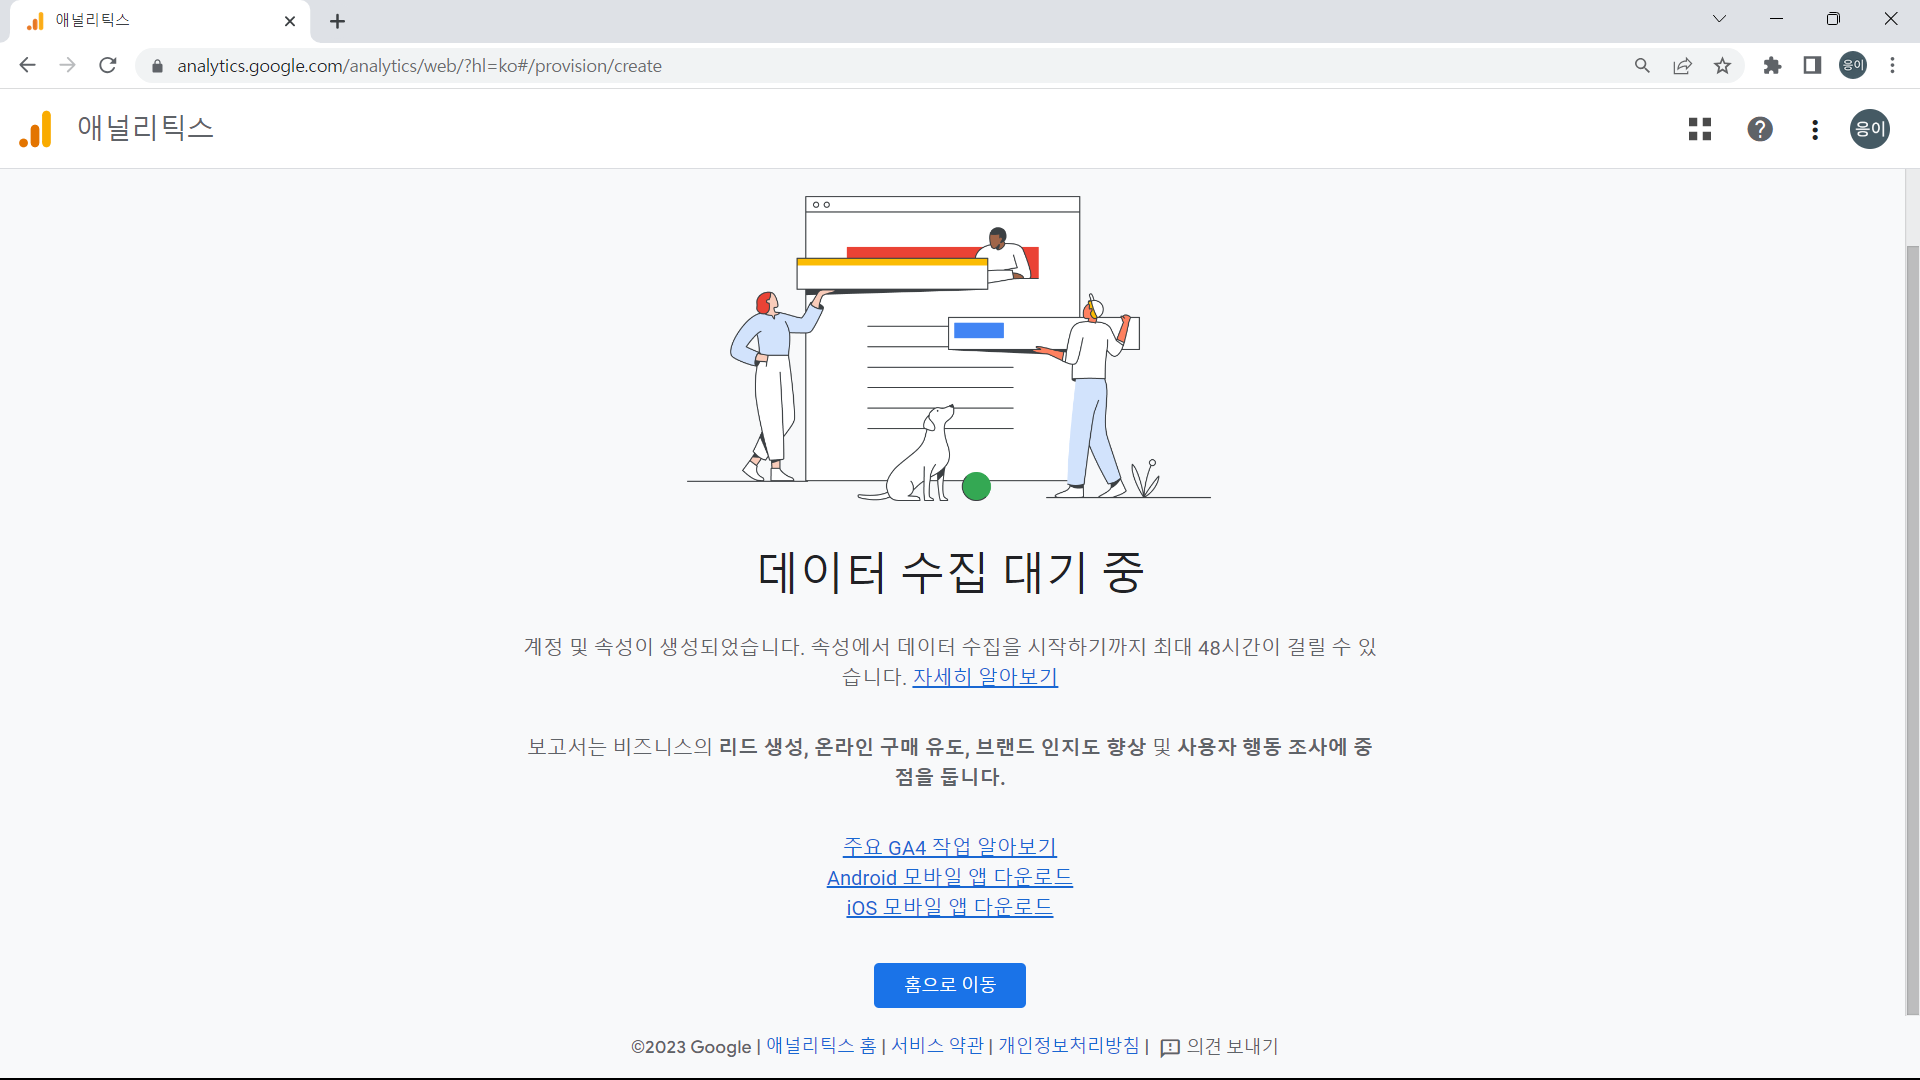This screenshot has width=1920, height=1080.
Task: Open the Analytics help icon
Action: click(1760, 129)
